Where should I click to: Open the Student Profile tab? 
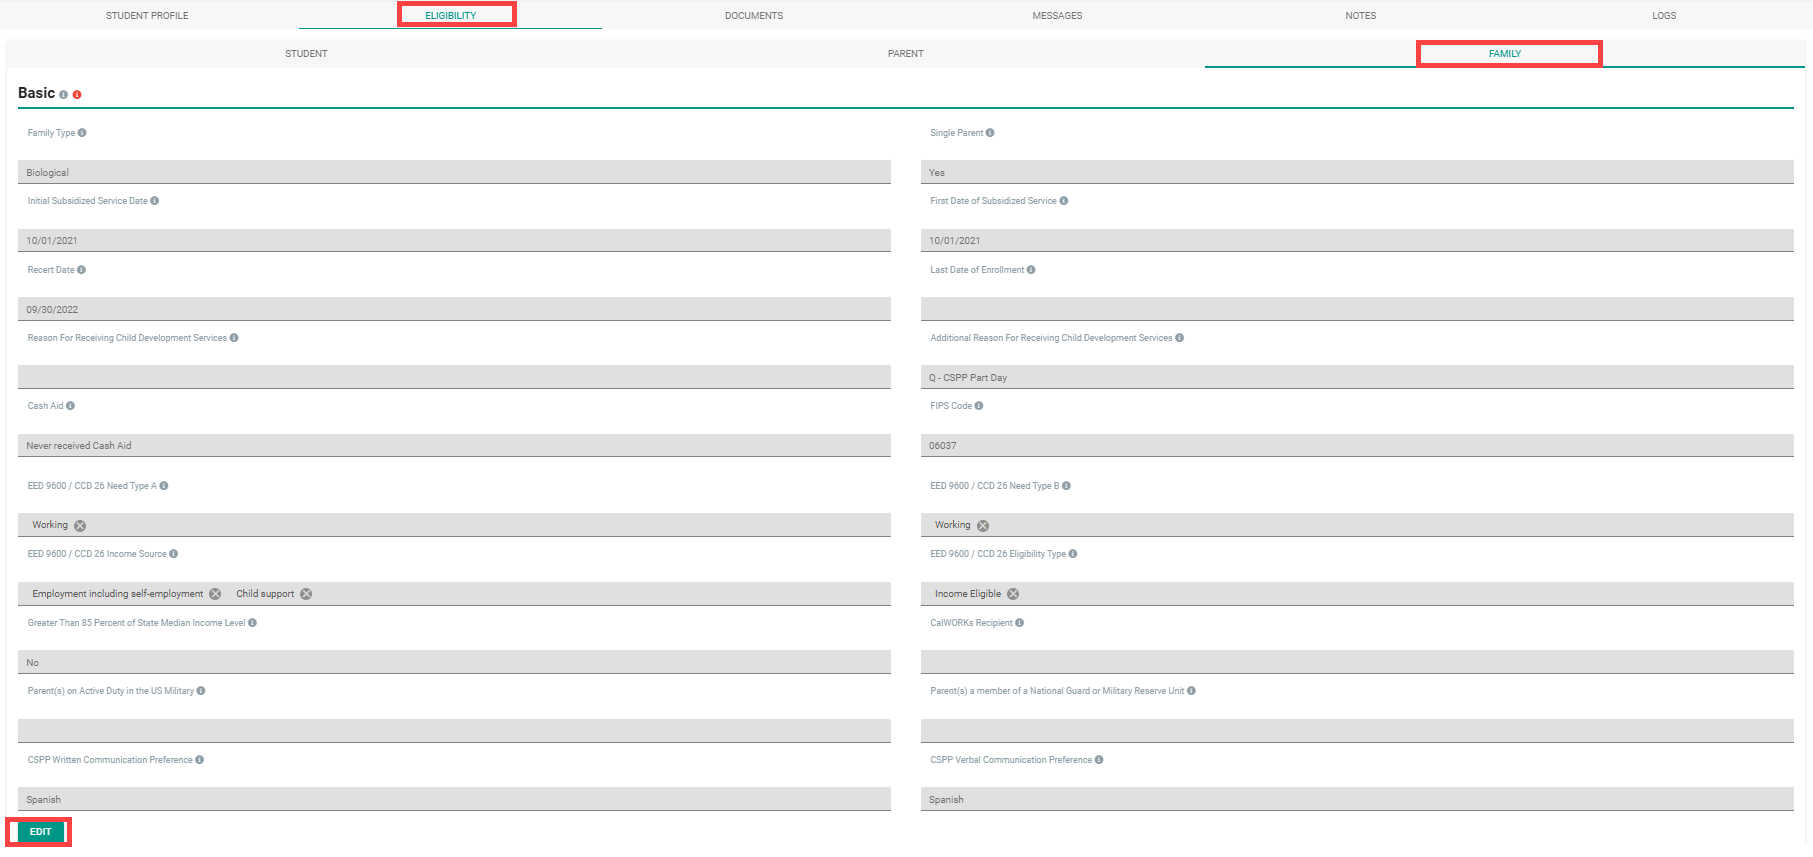pyautogui.click(x=147, y=15)
